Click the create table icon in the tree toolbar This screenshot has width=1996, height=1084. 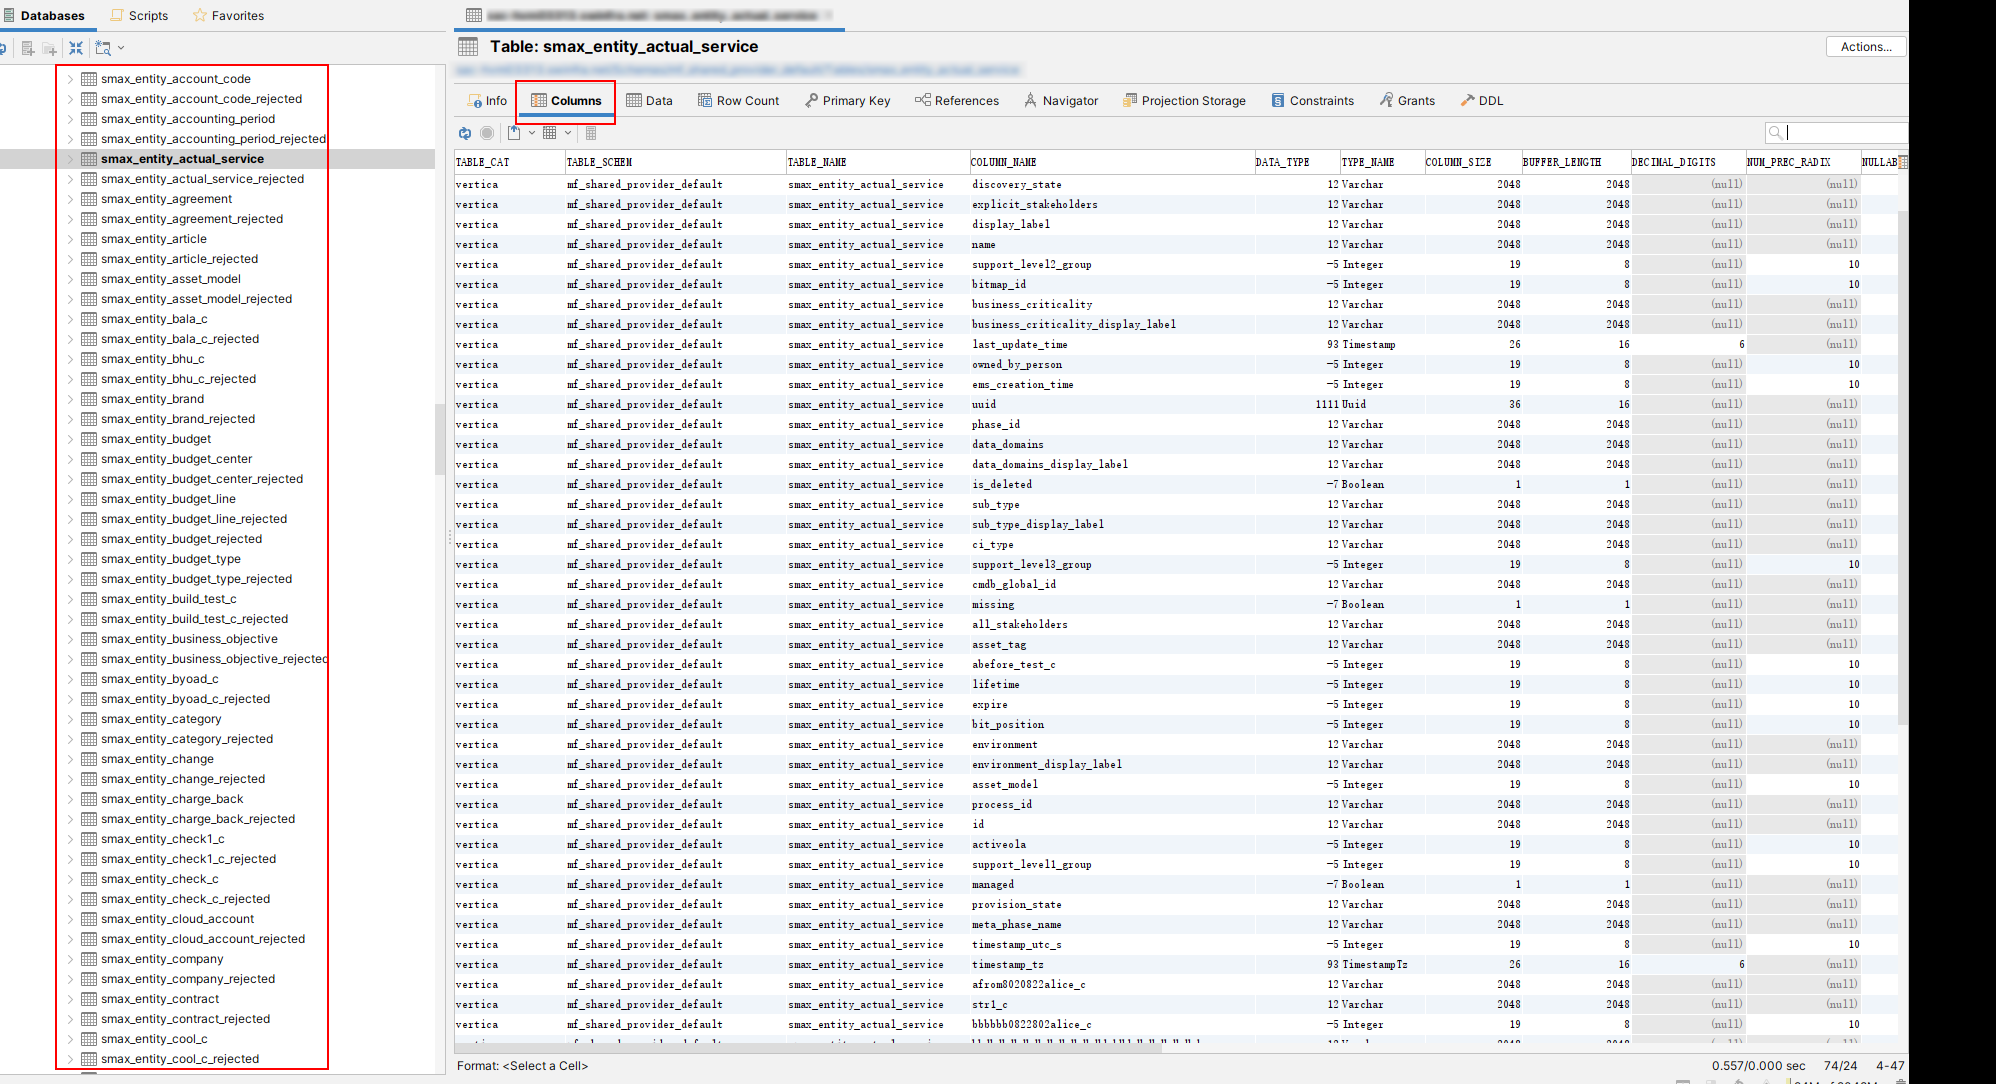click(28, 48)
